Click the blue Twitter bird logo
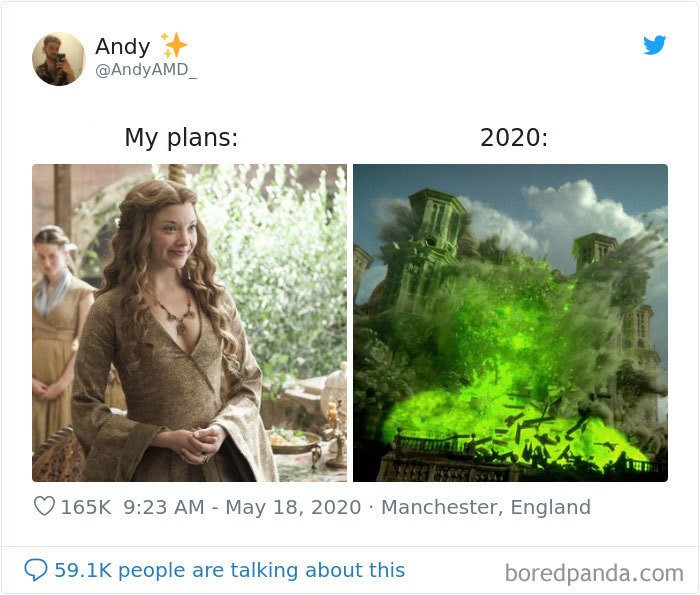Viewport: 700px width, 595px height. (654, 45)
